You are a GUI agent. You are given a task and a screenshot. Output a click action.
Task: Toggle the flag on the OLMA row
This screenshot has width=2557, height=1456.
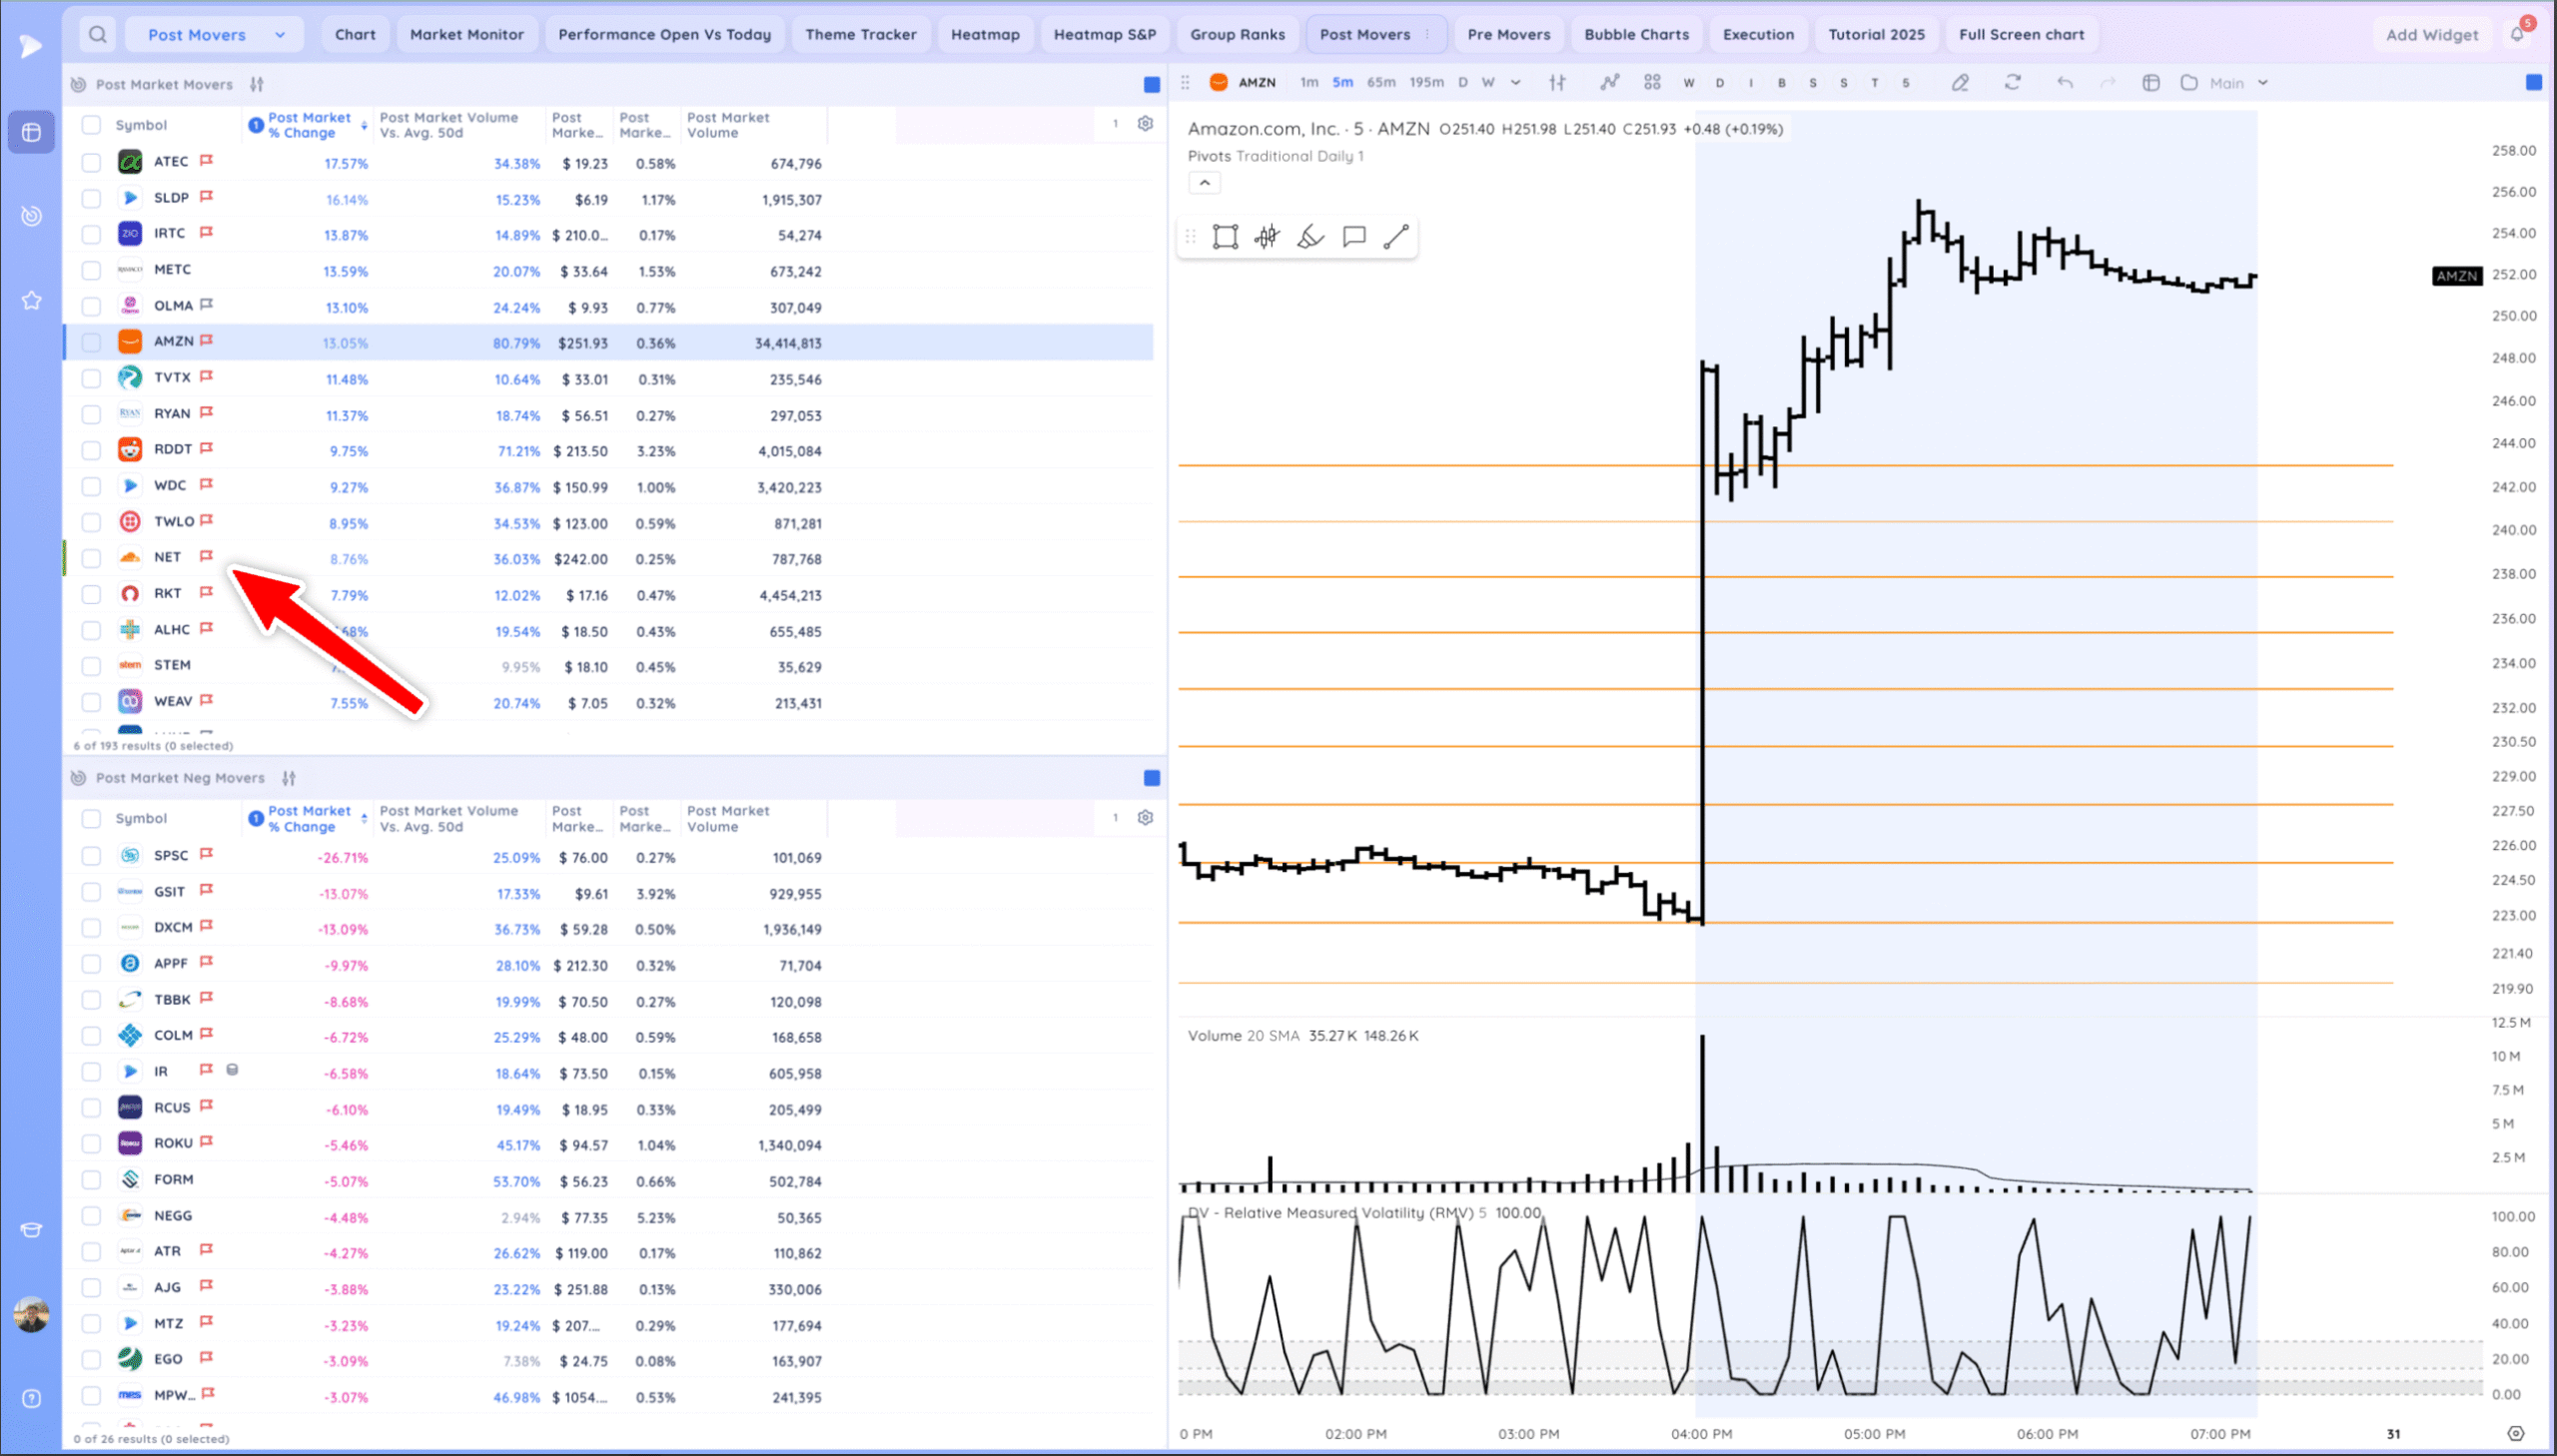pos(206,305)
